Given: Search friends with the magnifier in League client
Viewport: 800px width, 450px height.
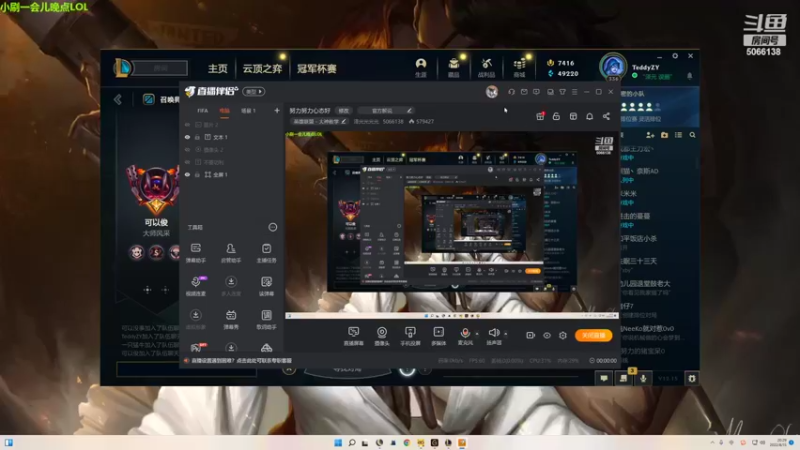Looking at the screenshot, I should (692, 135).
